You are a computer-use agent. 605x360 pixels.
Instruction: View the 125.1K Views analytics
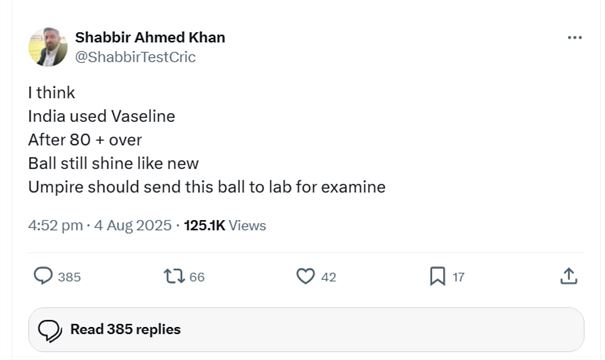point(225,225)
